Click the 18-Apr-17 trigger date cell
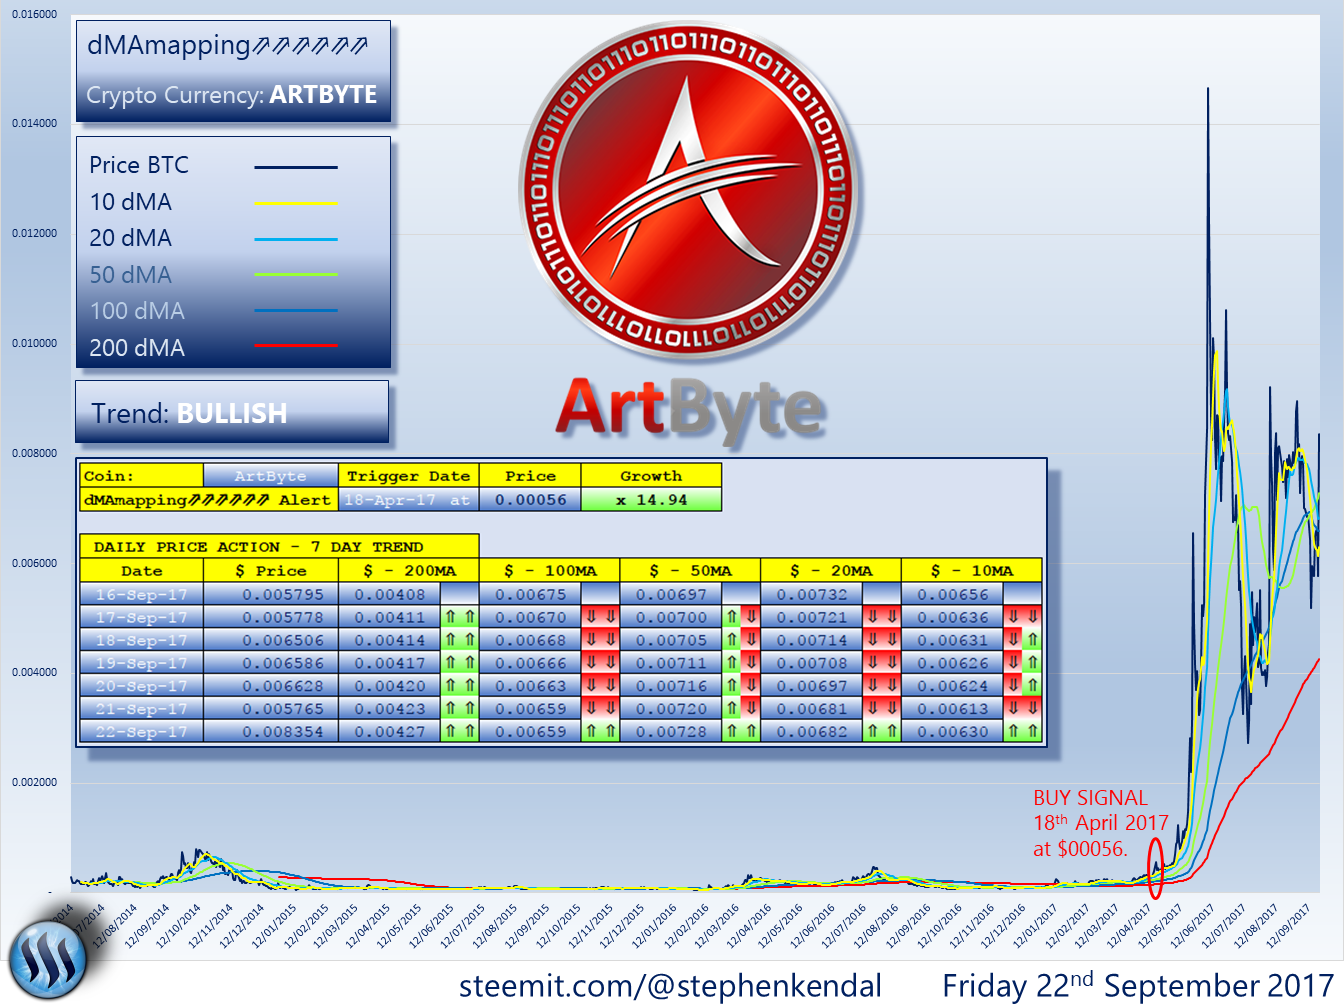 pos(408,499)
